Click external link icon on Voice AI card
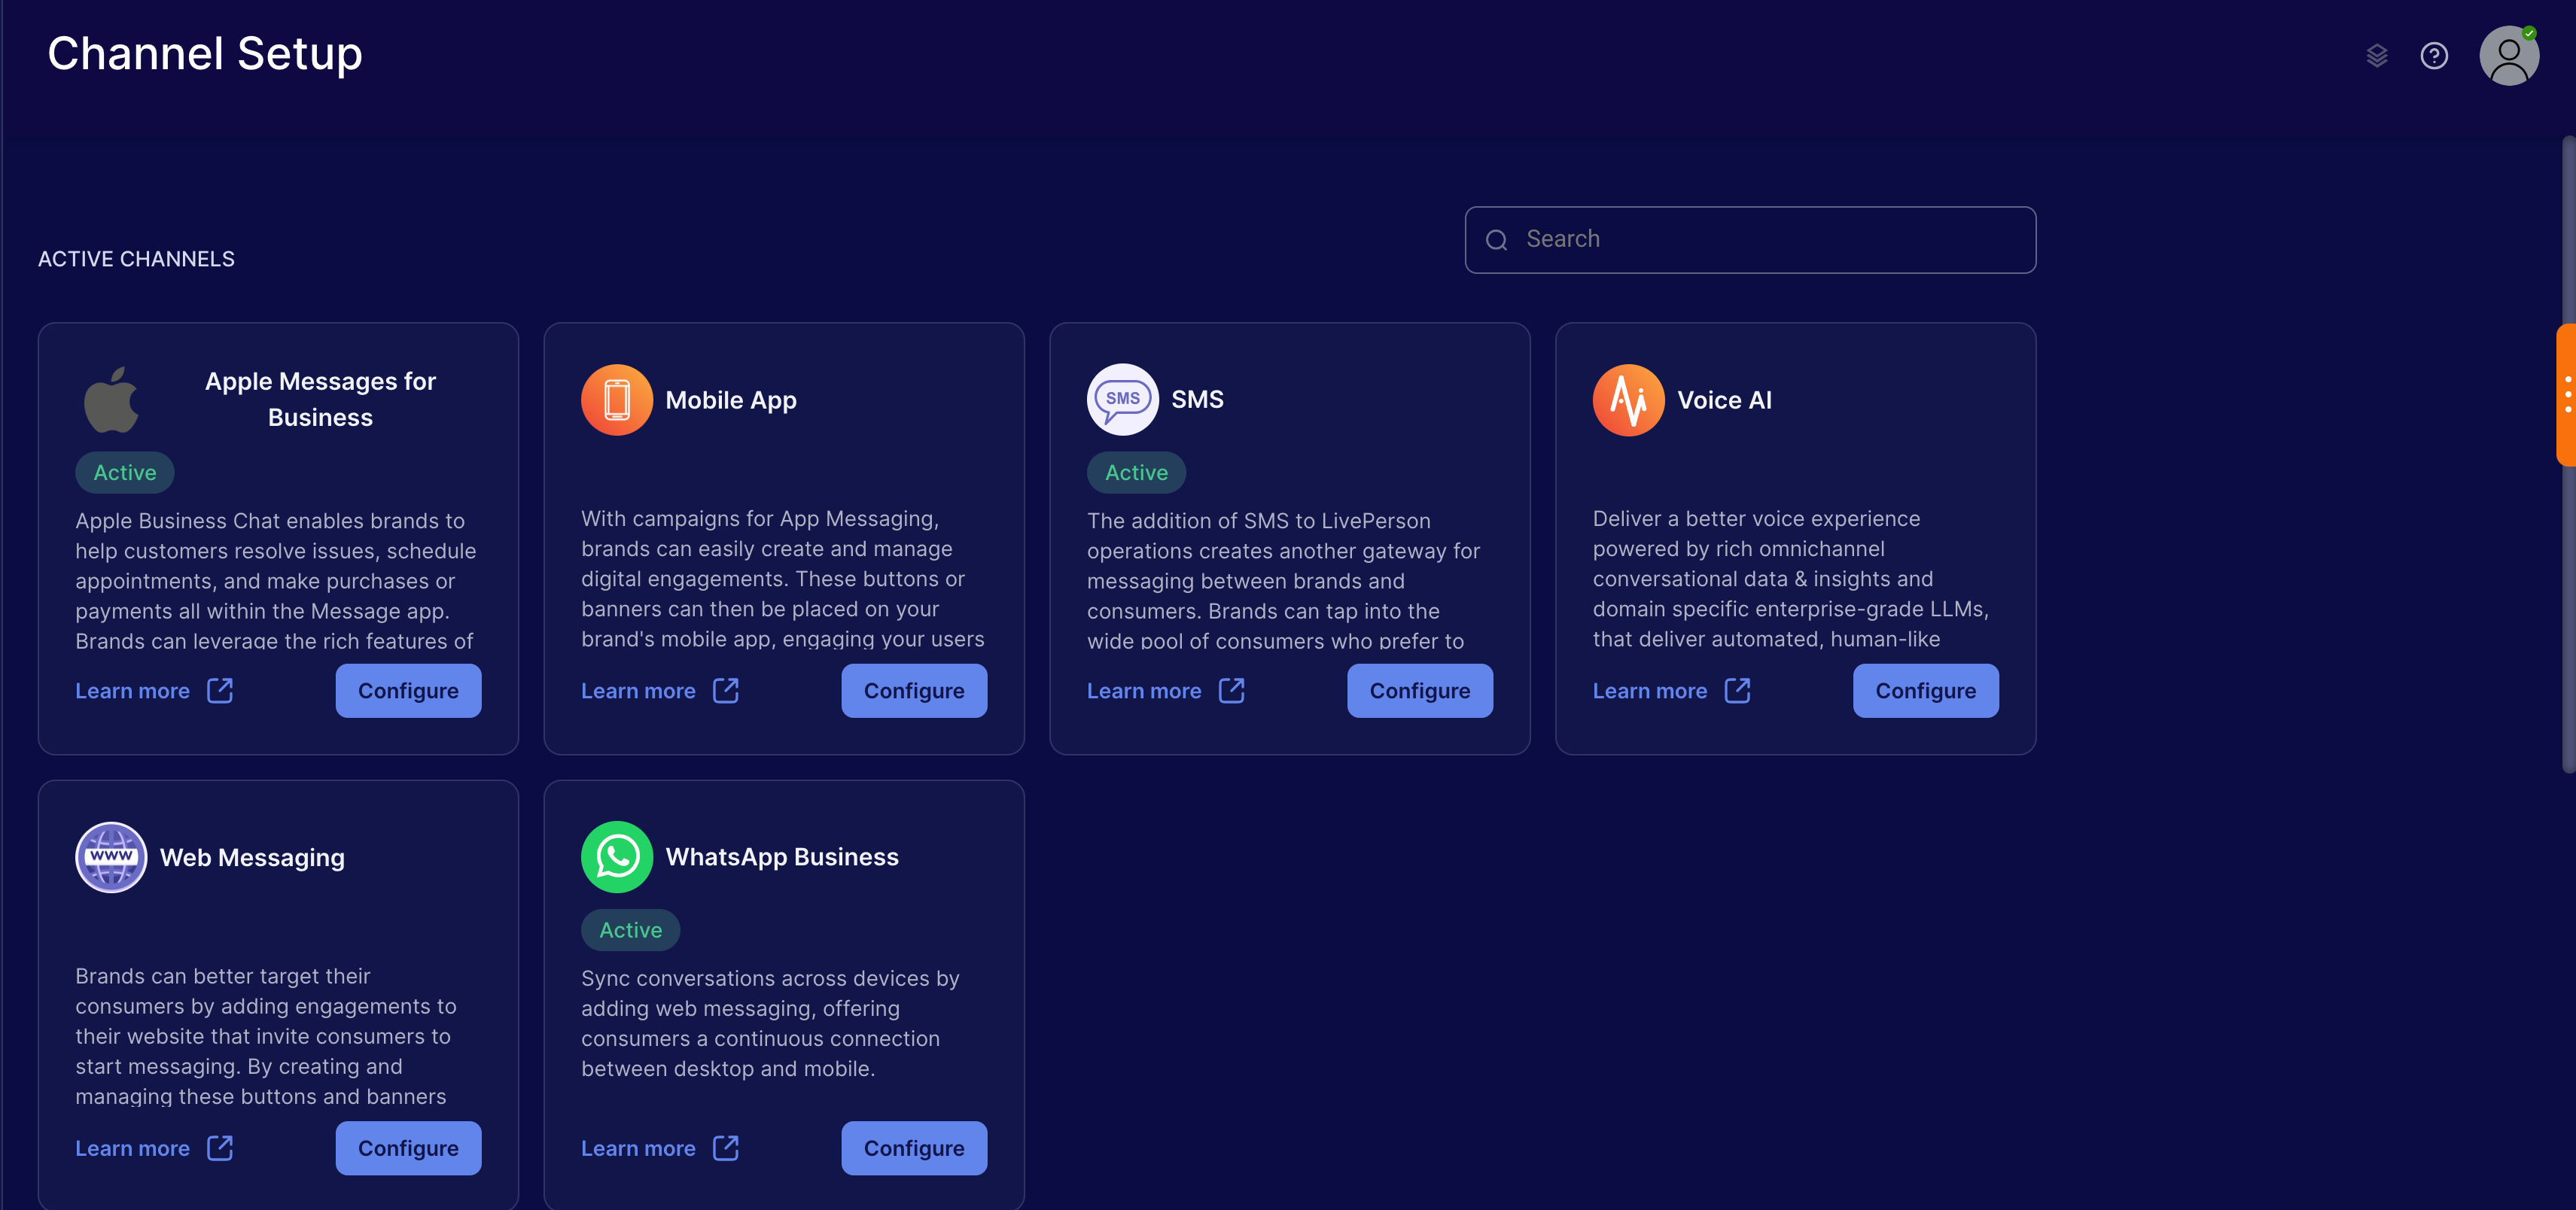 pyautogui.click(x=1738, y=690)
